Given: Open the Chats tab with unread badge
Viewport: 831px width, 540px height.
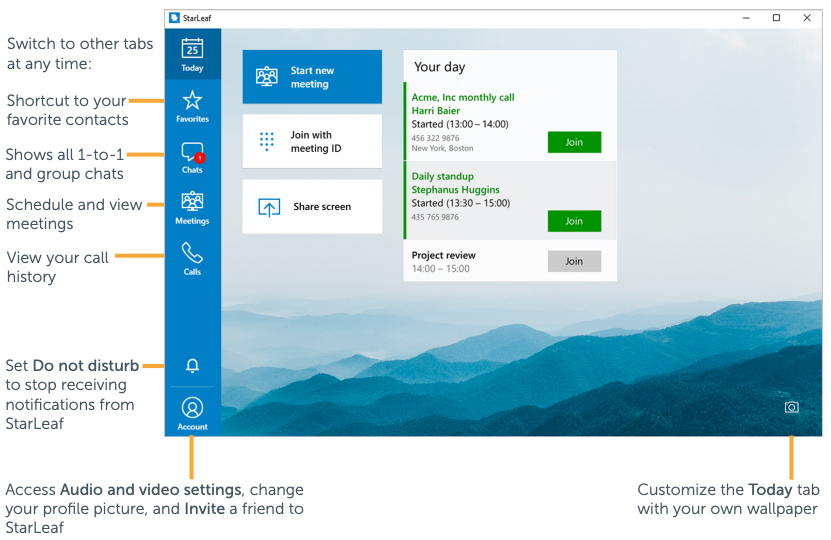Looking at the screenshot, I should [192, 158].
